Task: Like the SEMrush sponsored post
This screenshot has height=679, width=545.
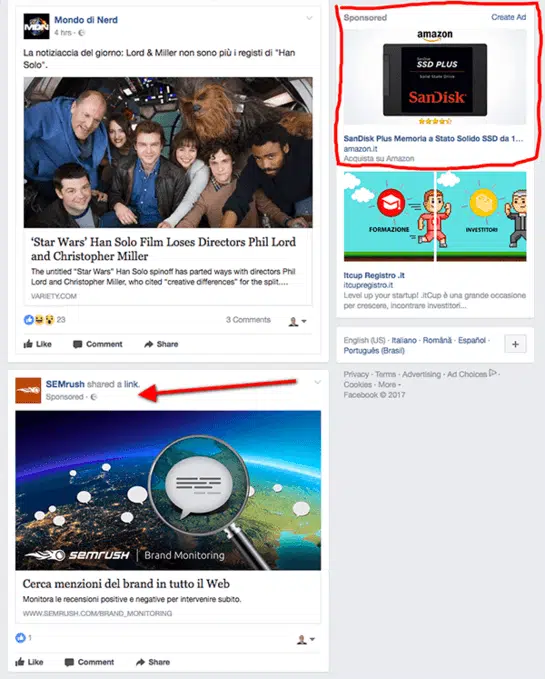Action: (29, 662)
